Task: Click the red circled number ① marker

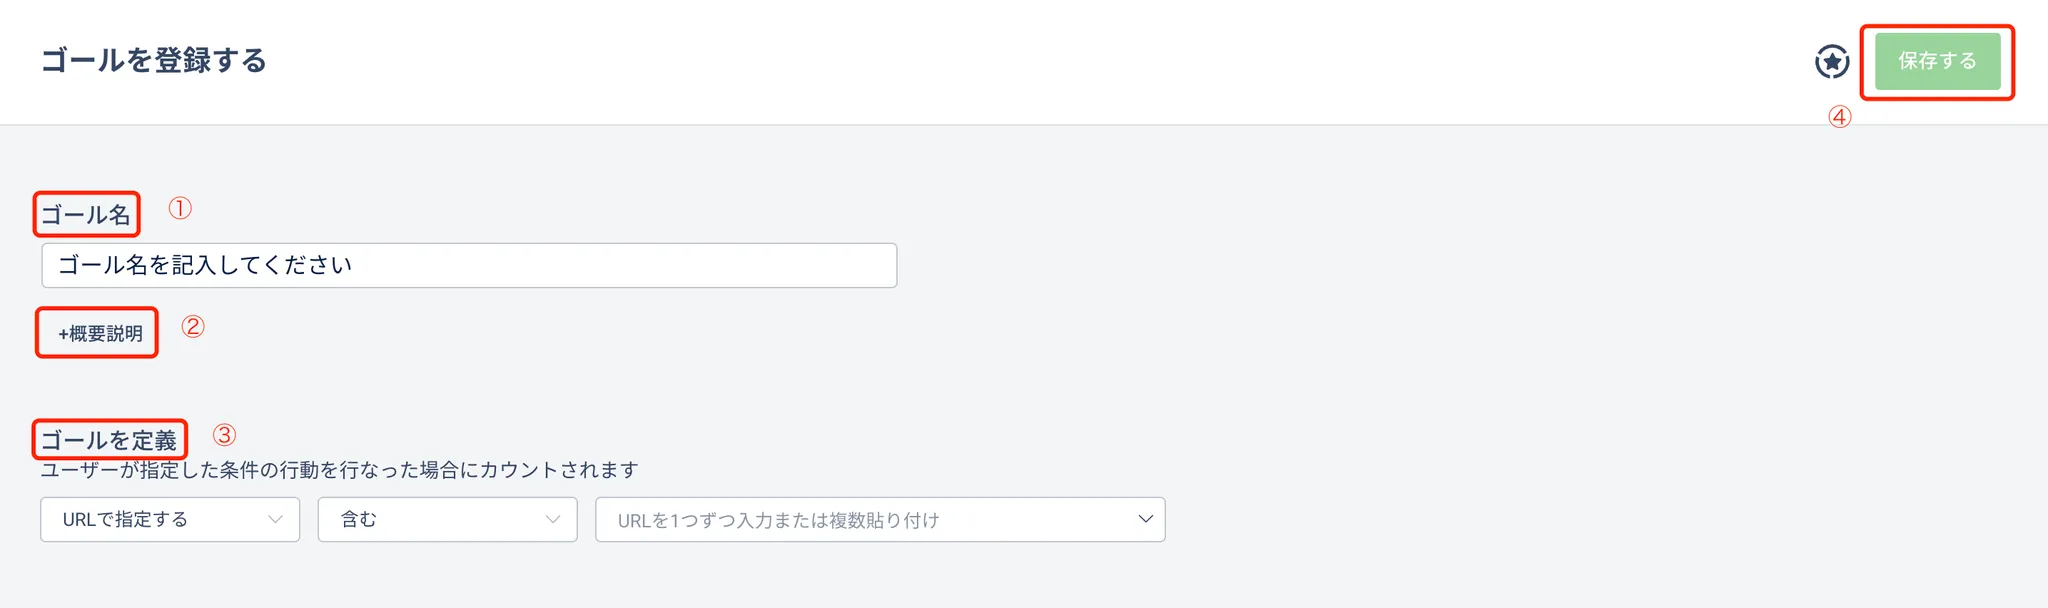Action: 180,208
